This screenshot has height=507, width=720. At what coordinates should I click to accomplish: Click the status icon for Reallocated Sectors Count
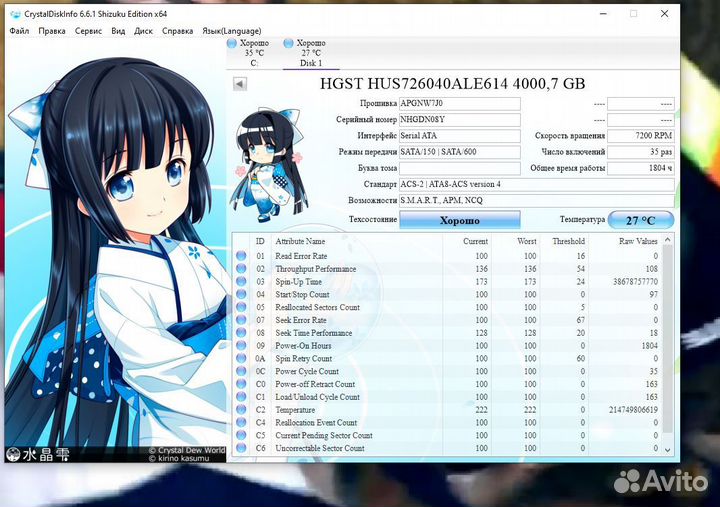click(x=241, y=307)
